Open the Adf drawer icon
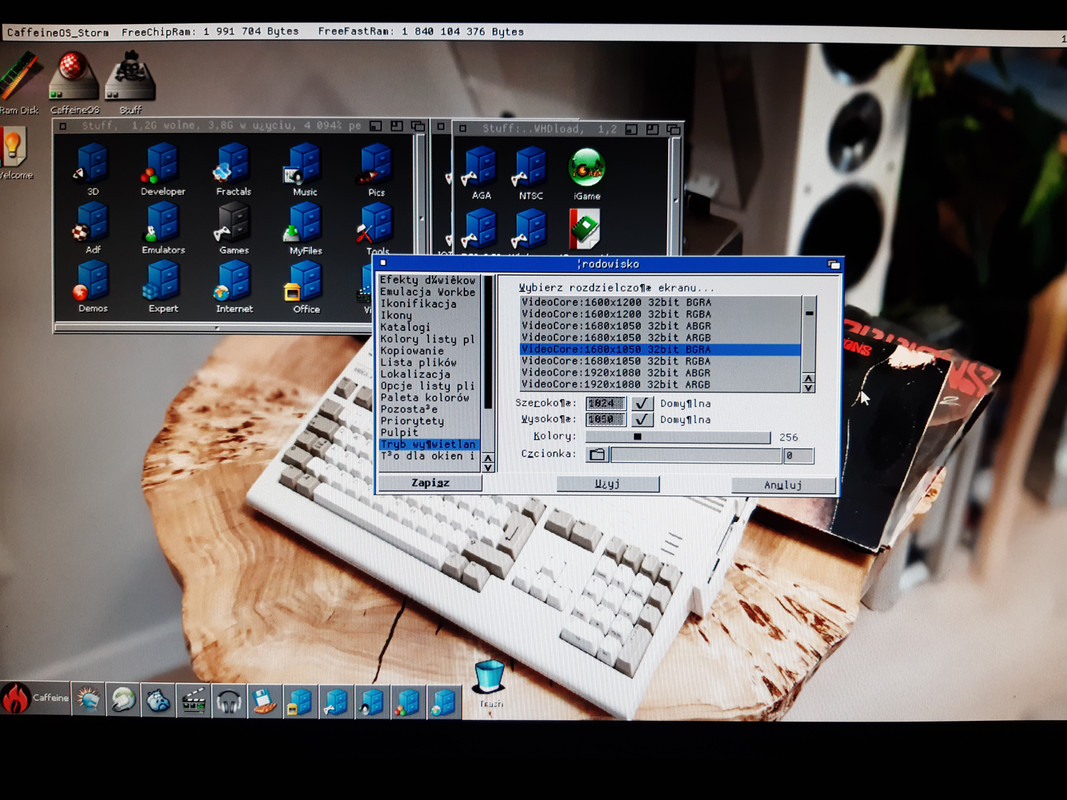The height and width of the screenshot is (800, 1067). coord(93,222)
